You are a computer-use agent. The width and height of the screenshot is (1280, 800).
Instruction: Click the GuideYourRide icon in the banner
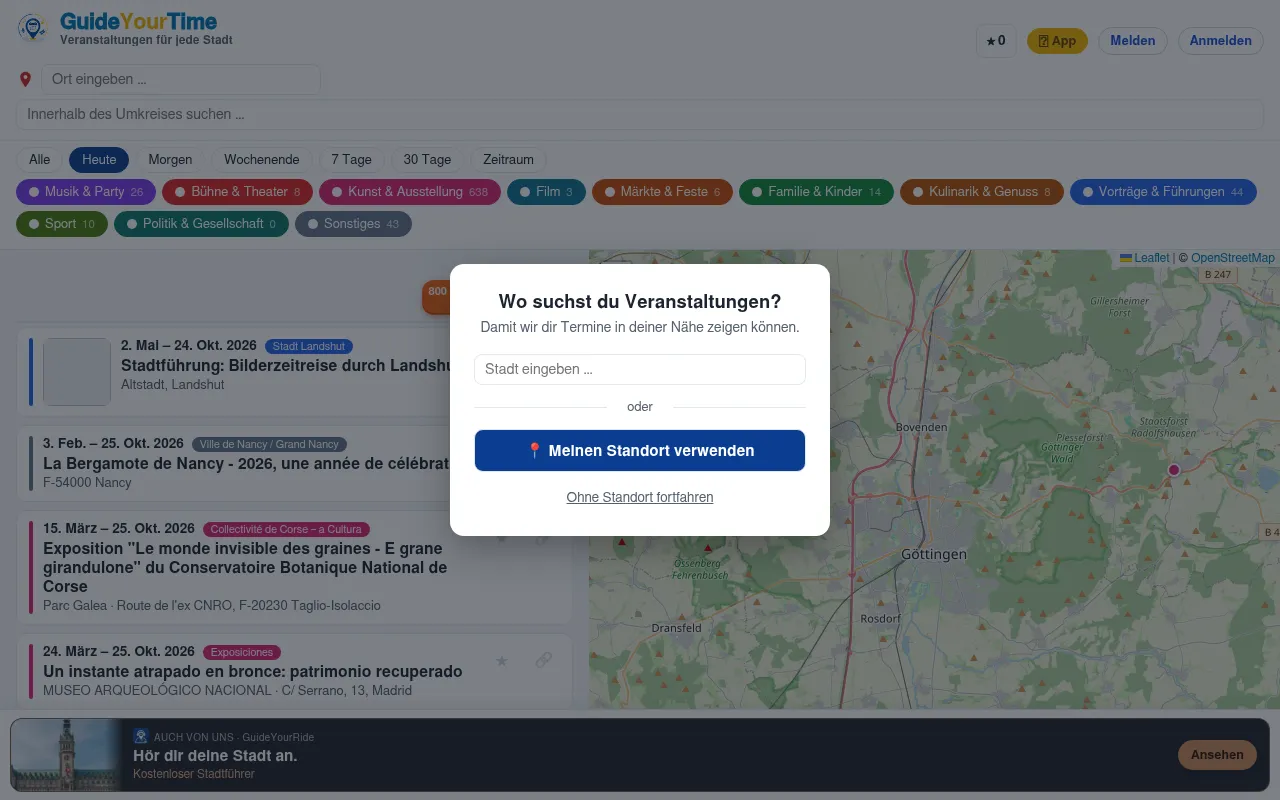click(x=141, y=736)
